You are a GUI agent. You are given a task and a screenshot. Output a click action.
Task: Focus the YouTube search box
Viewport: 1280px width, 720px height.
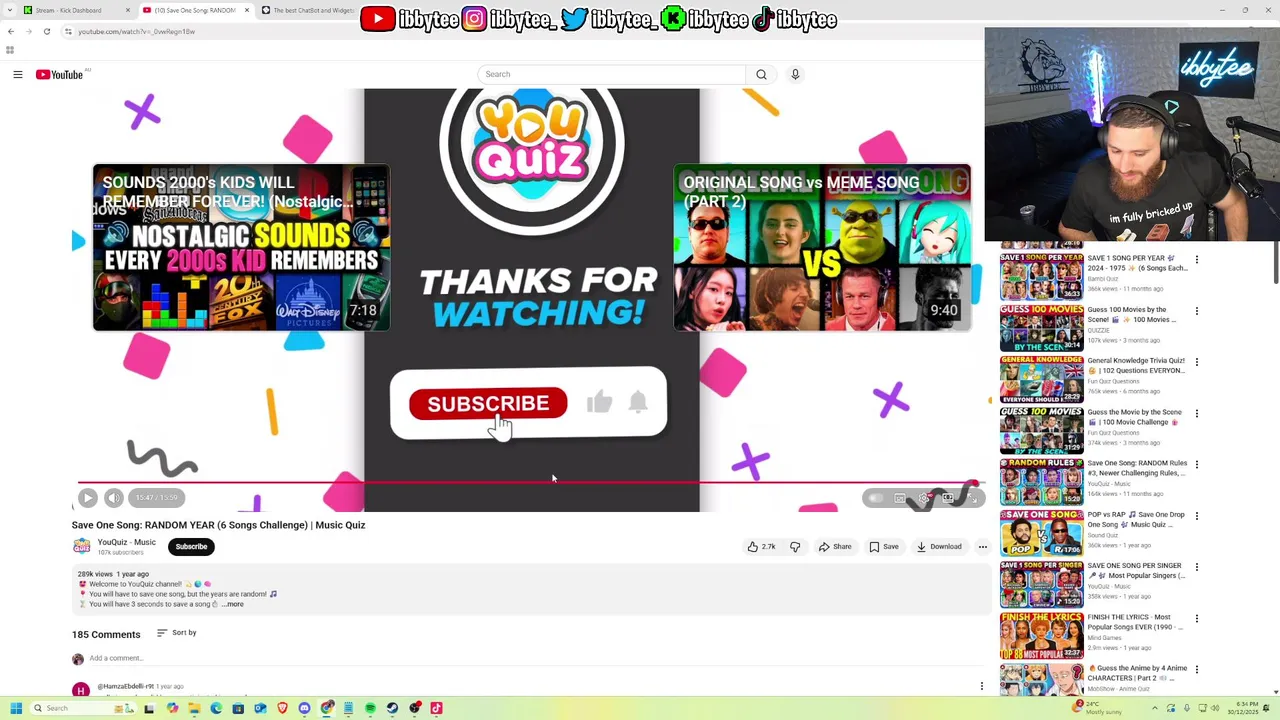612,74
